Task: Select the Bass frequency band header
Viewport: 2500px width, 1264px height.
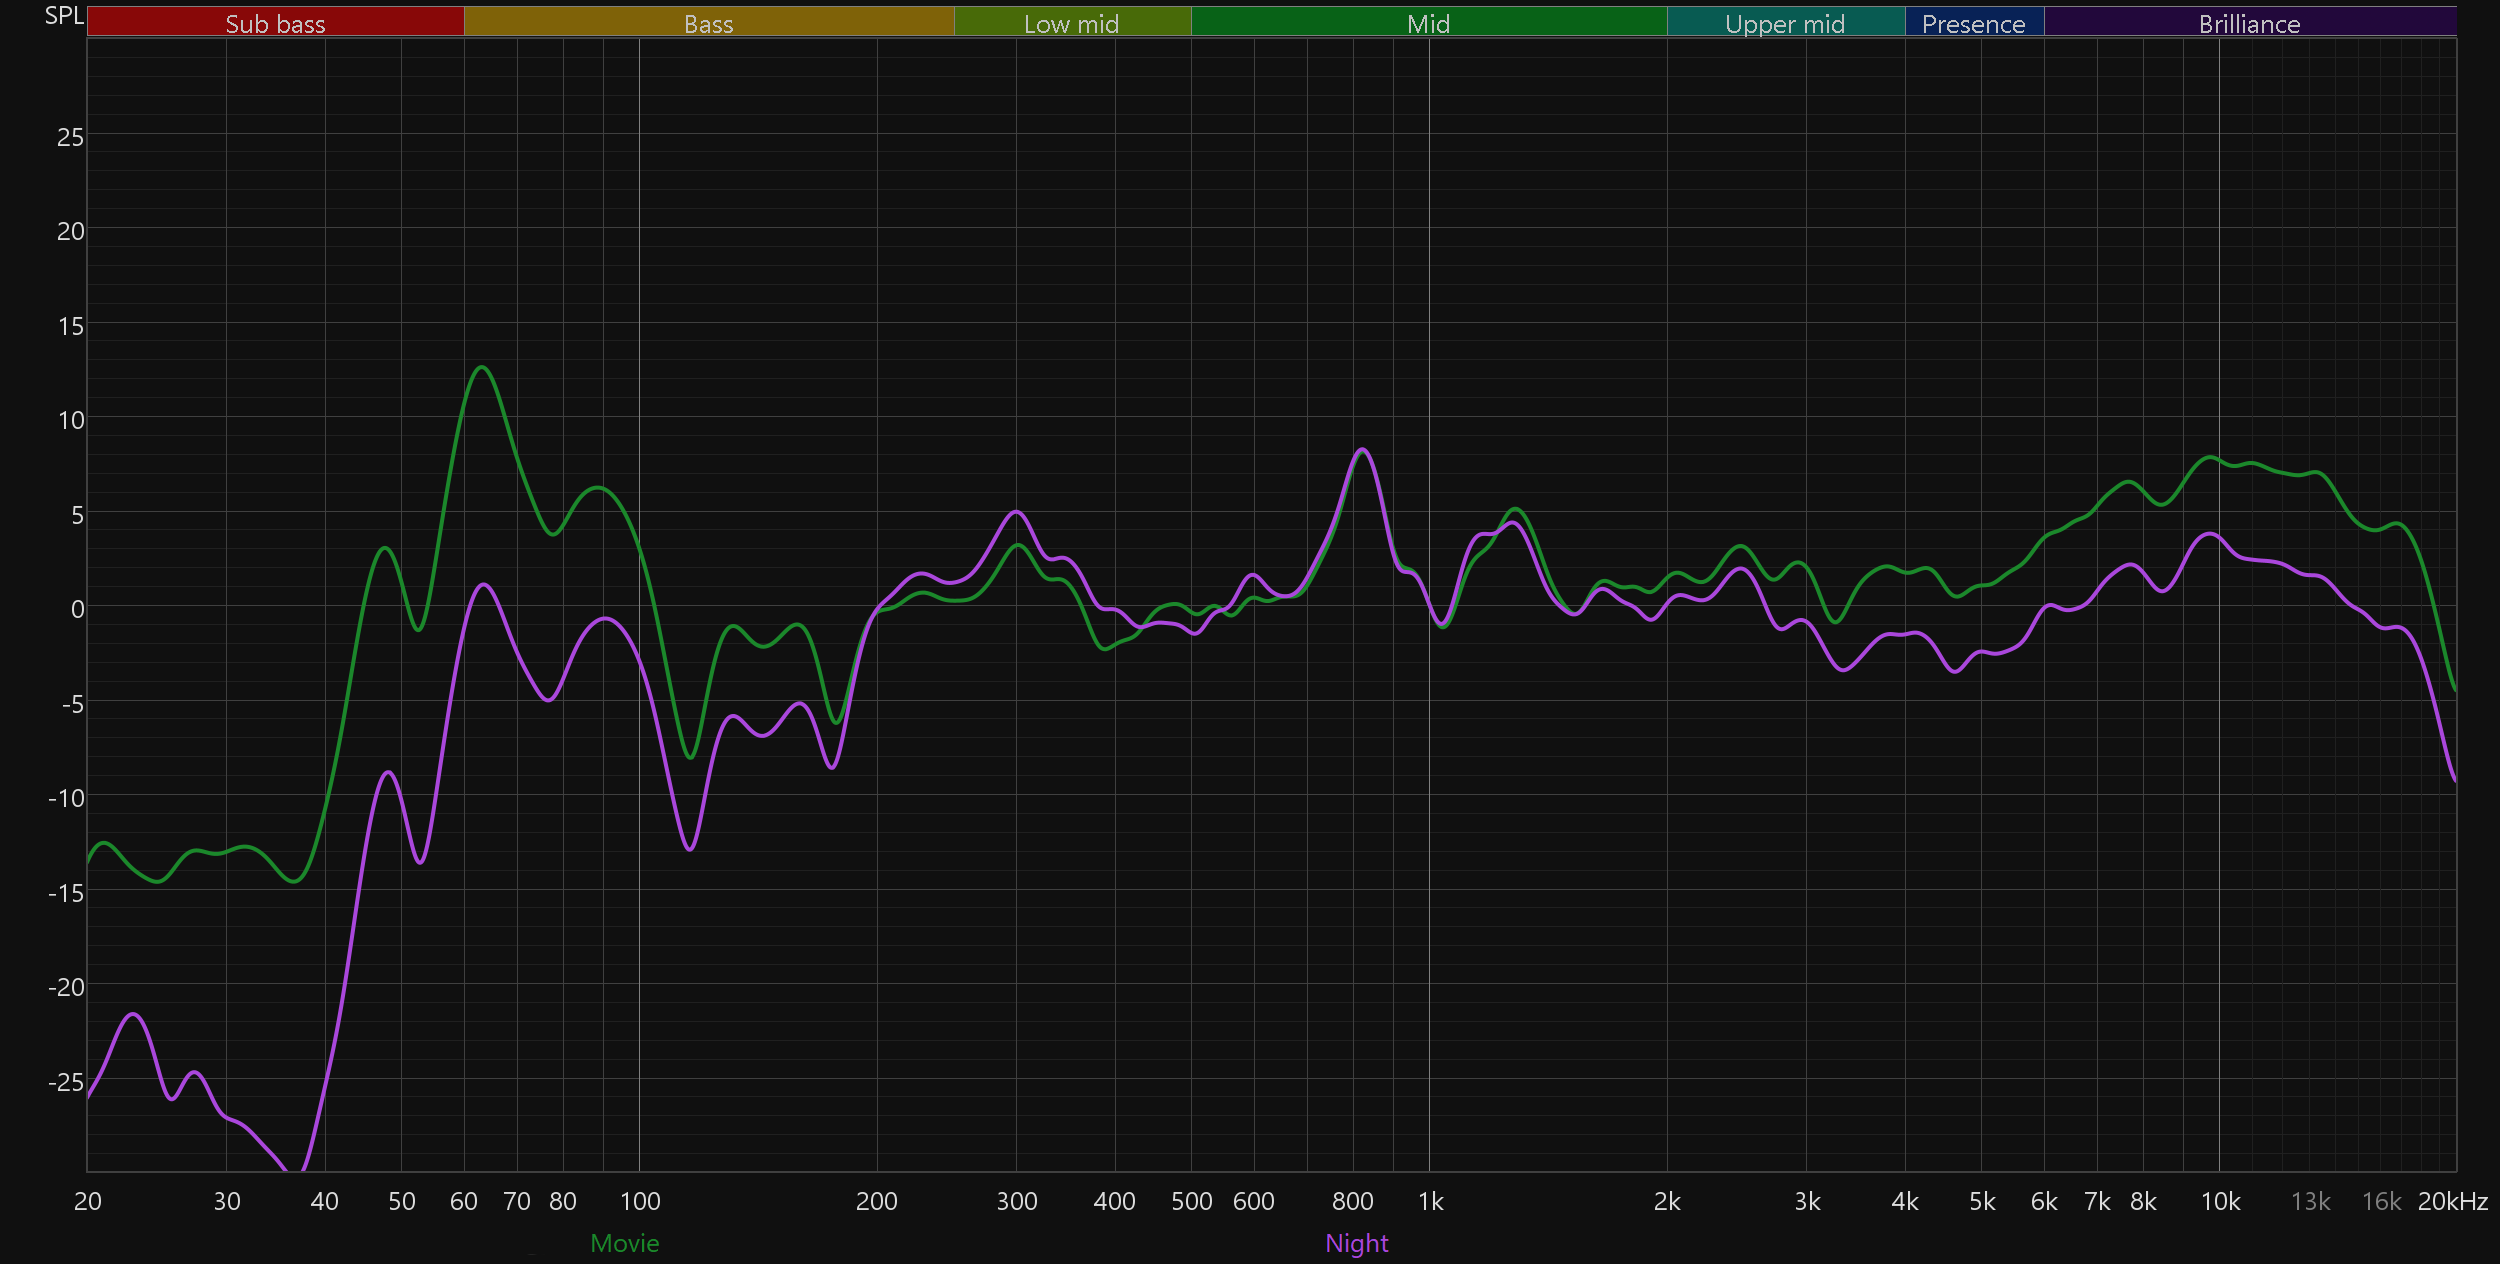Action: coord(708,23)
